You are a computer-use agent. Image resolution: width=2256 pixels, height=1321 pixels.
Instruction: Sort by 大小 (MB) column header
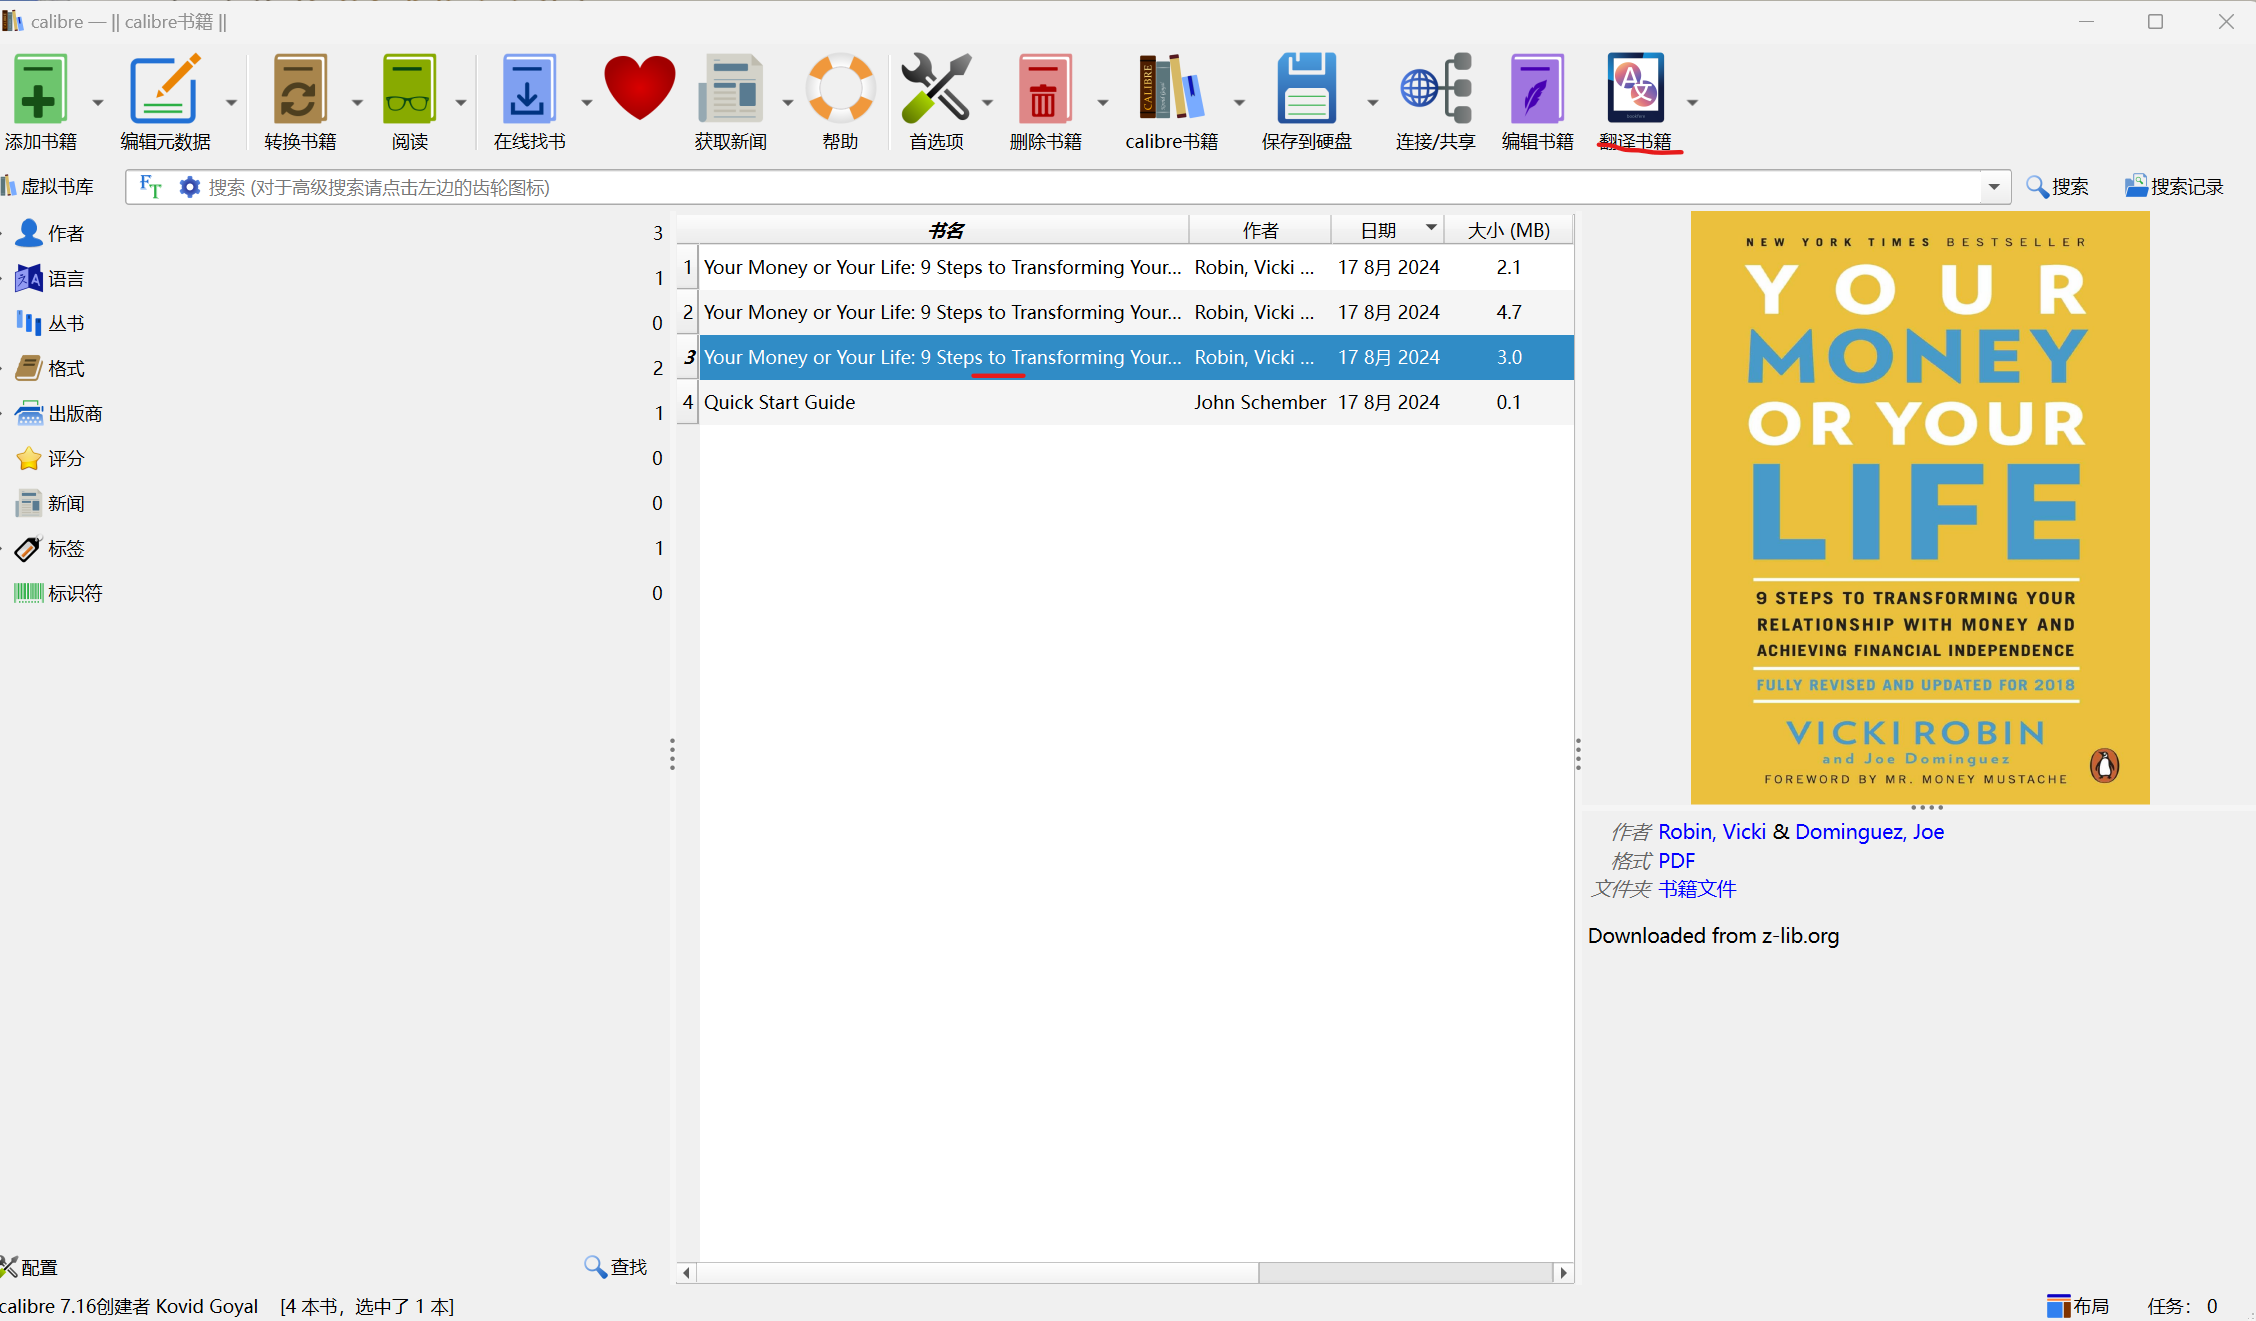pos(1508,230)
